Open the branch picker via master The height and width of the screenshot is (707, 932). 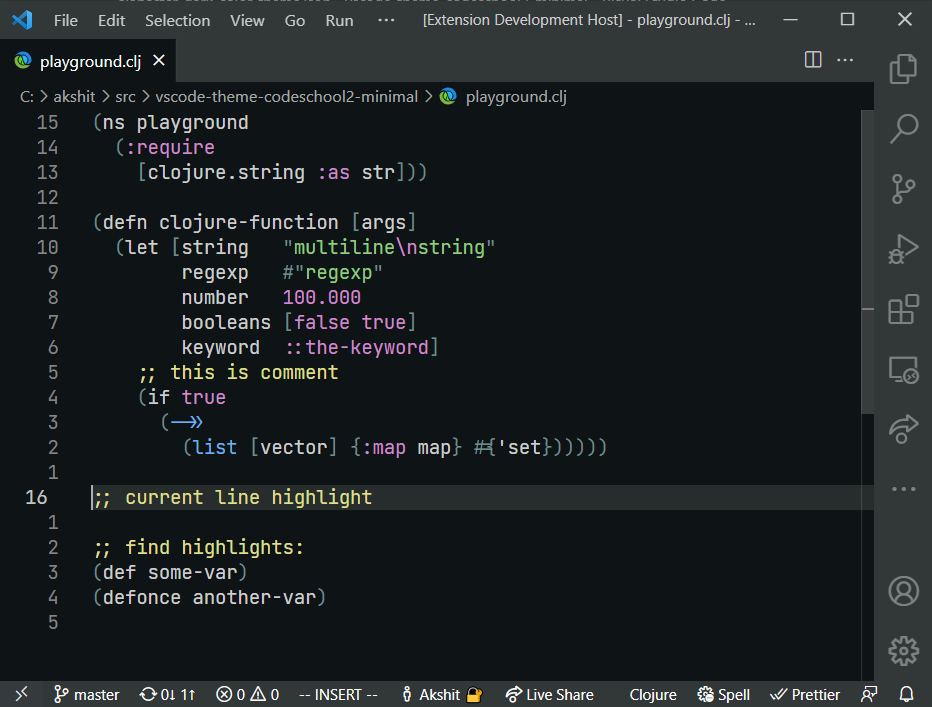86,694
